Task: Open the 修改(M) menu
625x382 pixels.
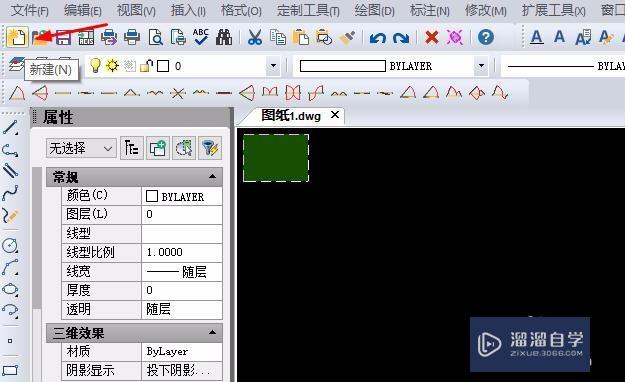Action: [x=485, y=10]
